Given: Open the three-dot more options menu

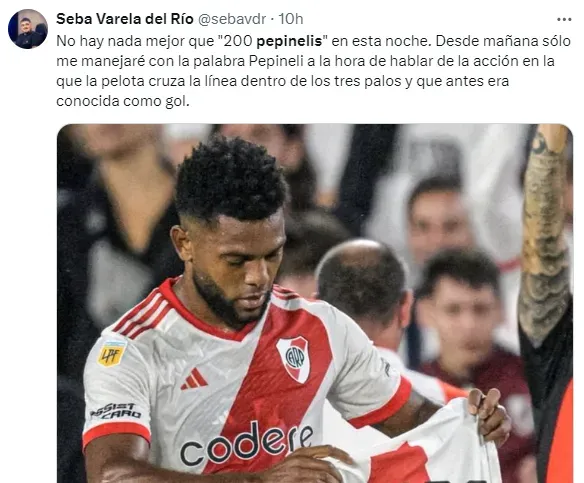Looking at the screenshot, I should pyautogui.click(x=564, y=19).
